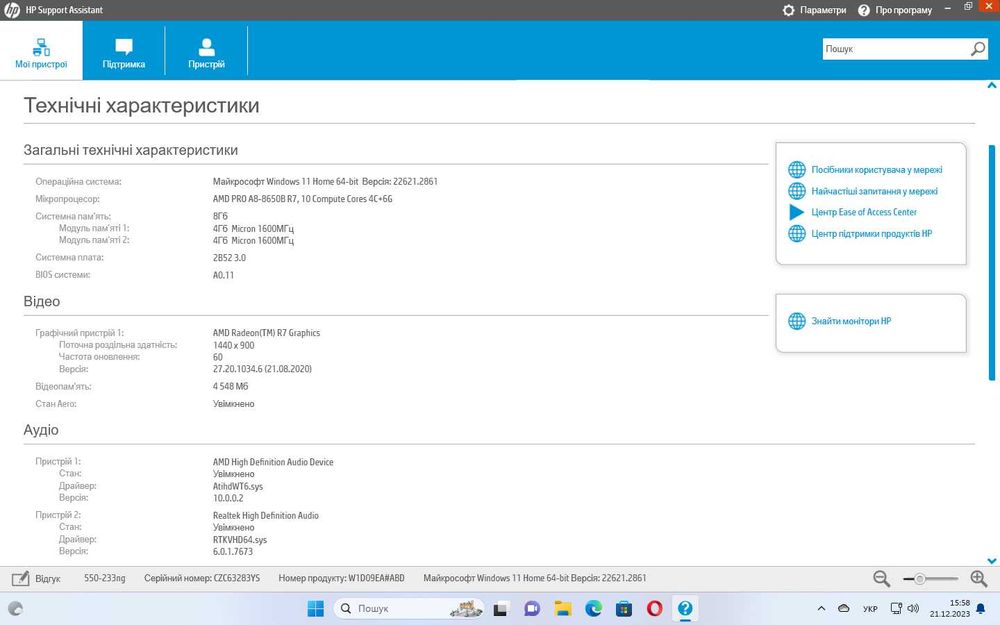Click the 1440 x 900 resolution value

[x=233, y=345]
